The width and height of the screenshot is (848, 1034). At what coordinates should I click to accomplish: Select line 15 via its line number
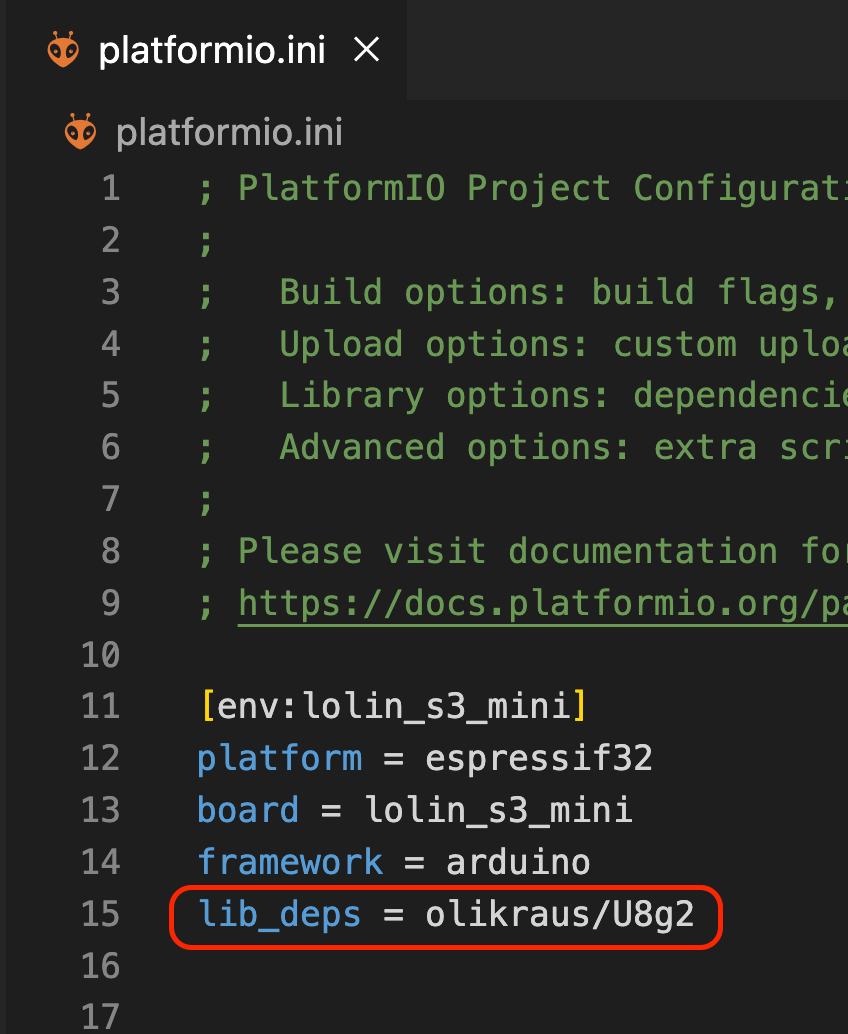[100, 914]
